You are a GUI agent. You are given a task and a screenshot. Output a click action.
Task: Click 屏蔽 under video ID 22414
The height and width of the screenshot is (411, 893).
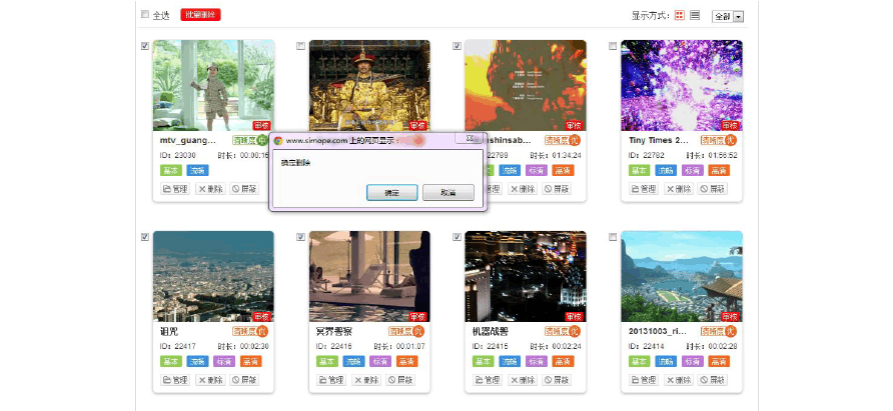coord(713,380)
